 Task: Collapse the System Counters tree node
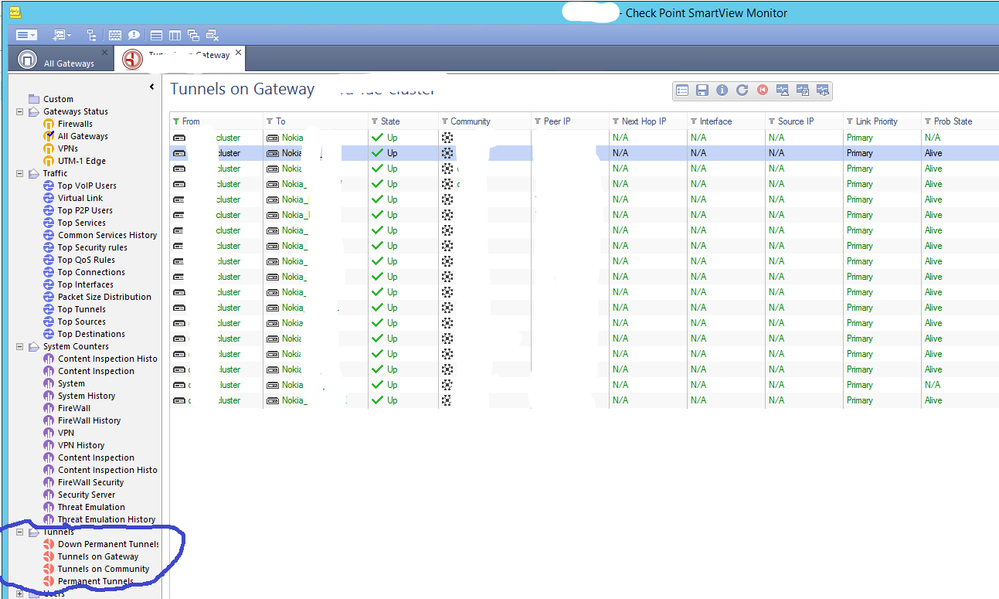20,347
